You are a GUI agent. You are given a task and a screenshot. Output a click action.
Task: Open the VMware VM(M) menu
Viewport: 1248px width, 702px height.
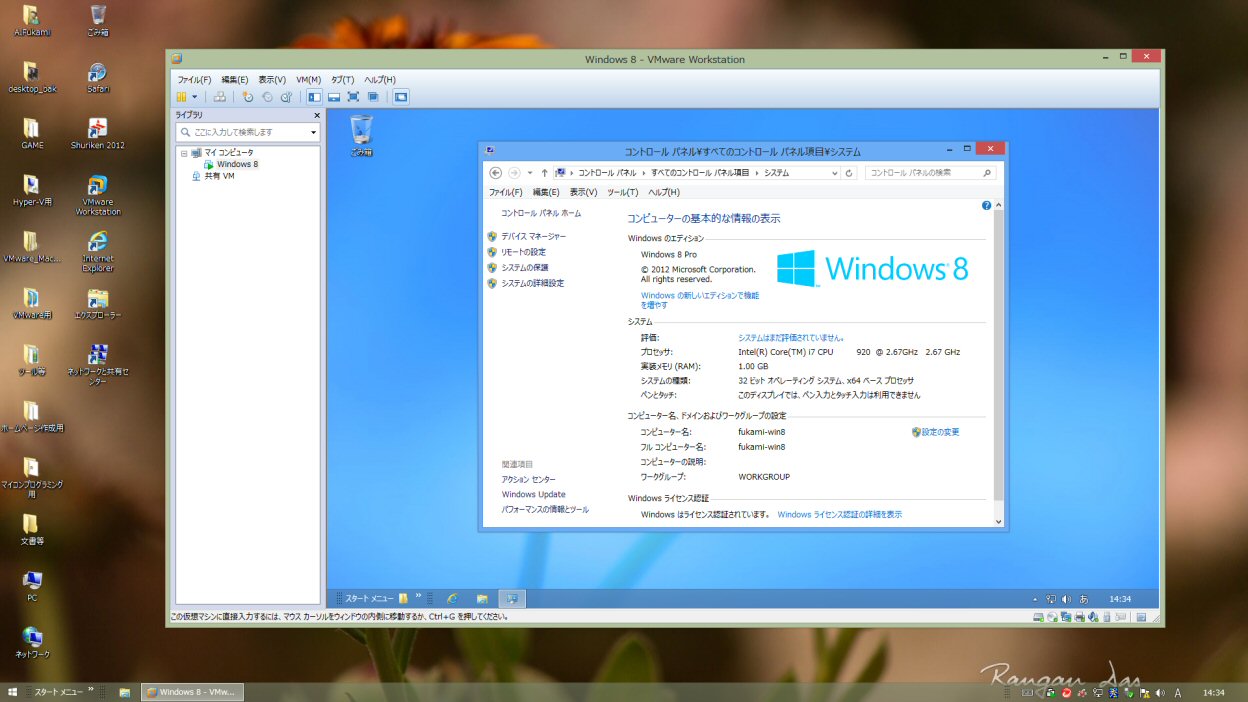[308, 79]
